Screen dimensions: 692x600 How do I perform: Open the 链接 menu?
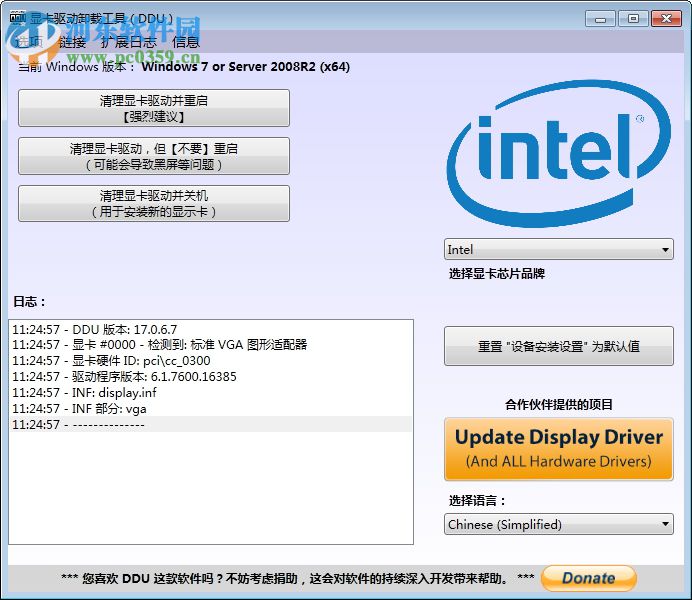coord(72,42)
